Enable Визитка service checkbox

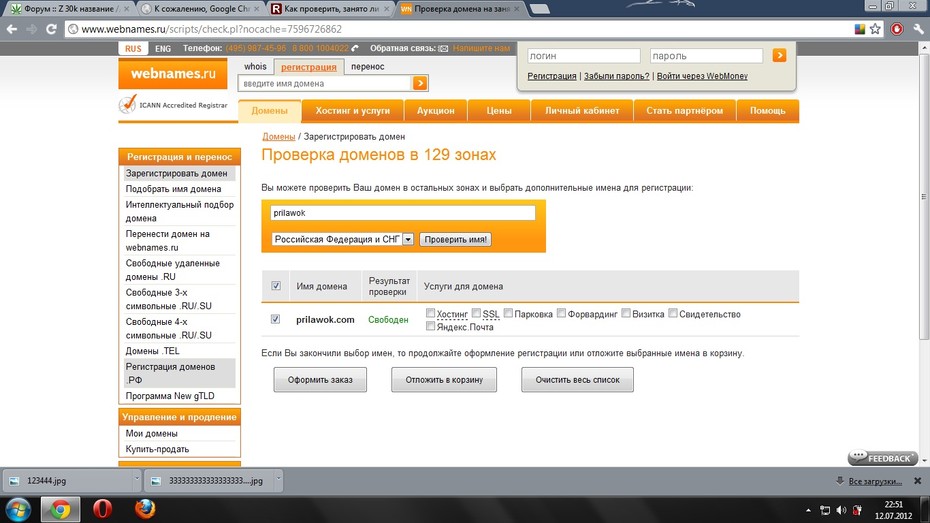(x=626, y=313)
